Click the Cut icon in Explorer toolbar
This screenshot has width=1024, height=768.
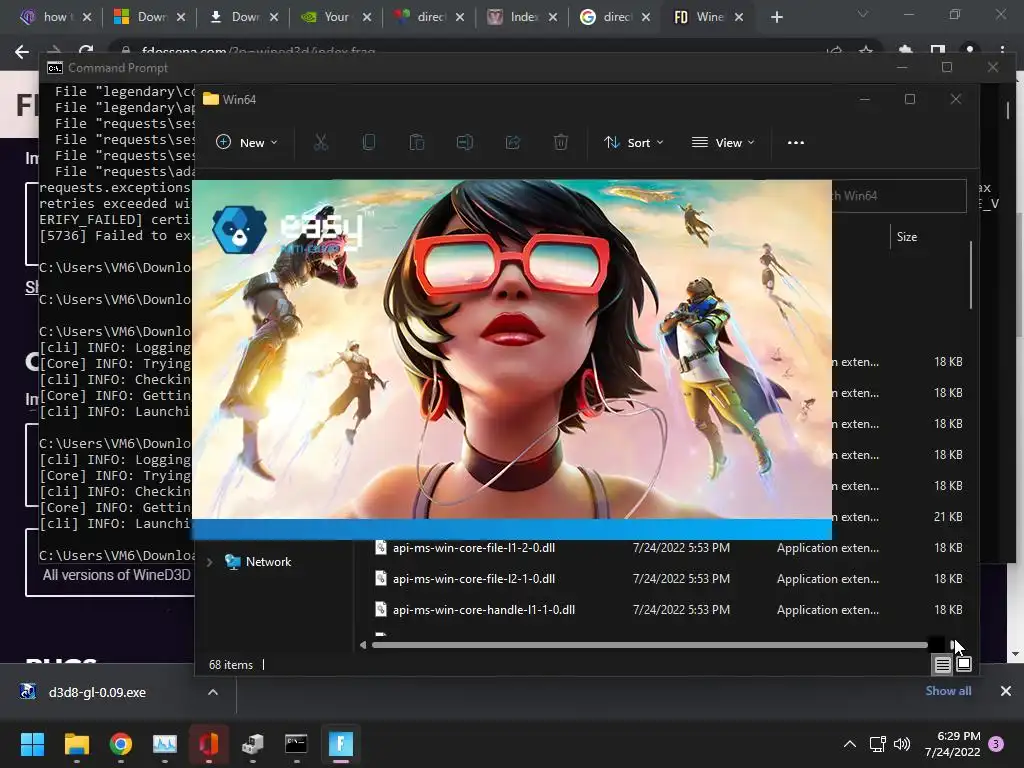click(321, 142)
